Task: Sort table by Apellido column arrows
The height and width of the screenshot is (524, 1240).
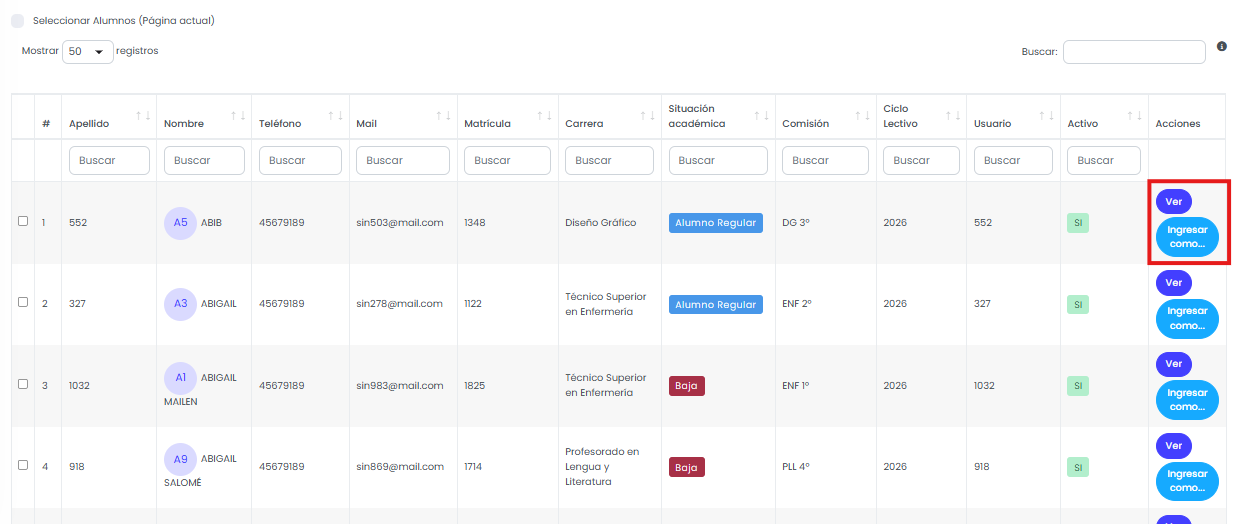Action: (143, 116)
